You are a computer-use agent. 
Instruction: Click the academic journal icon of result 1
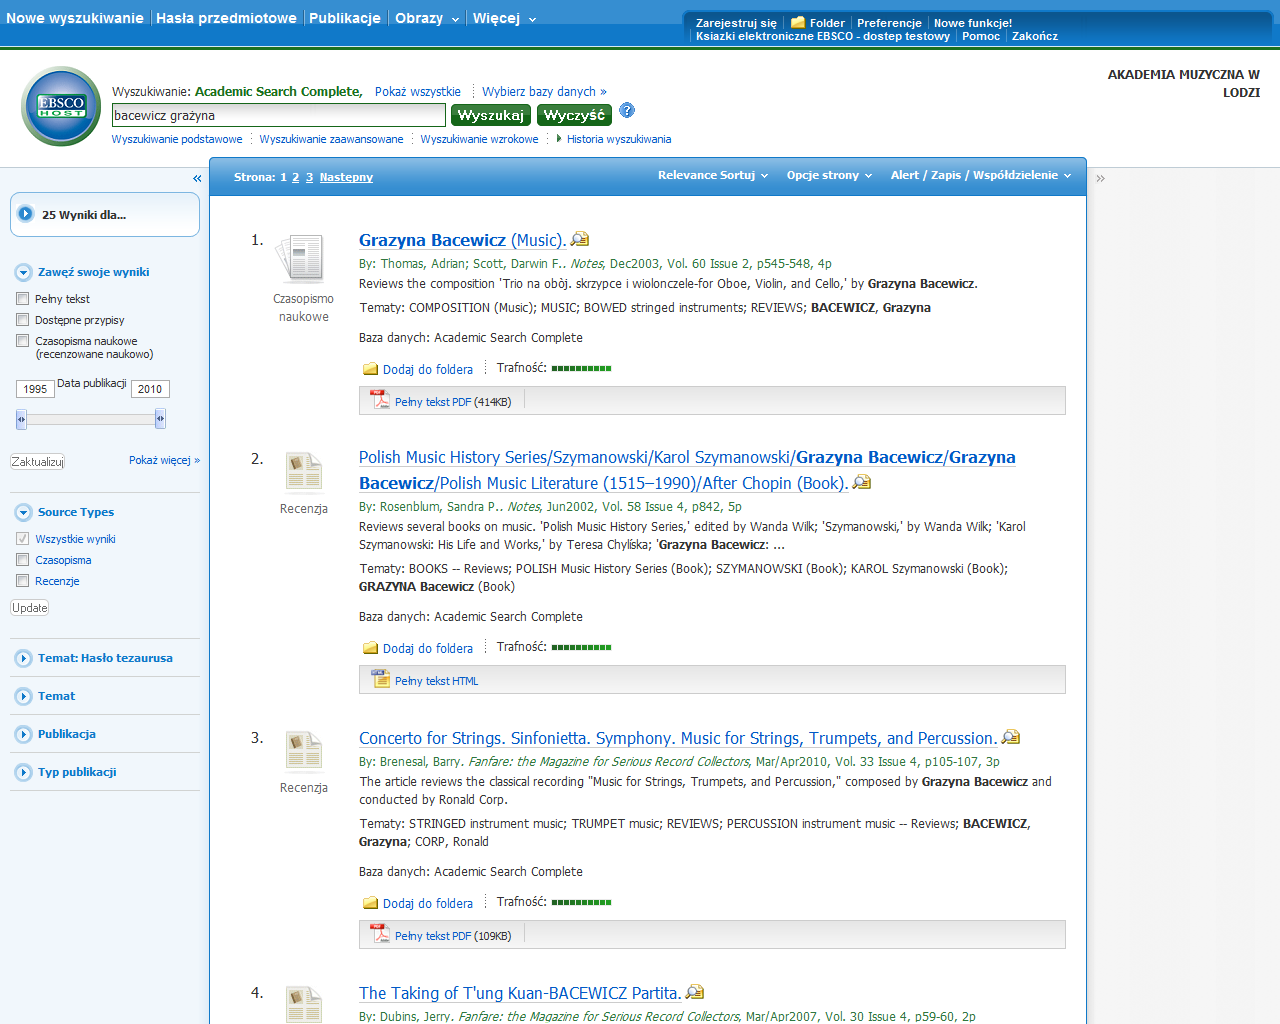pos(301,258)
